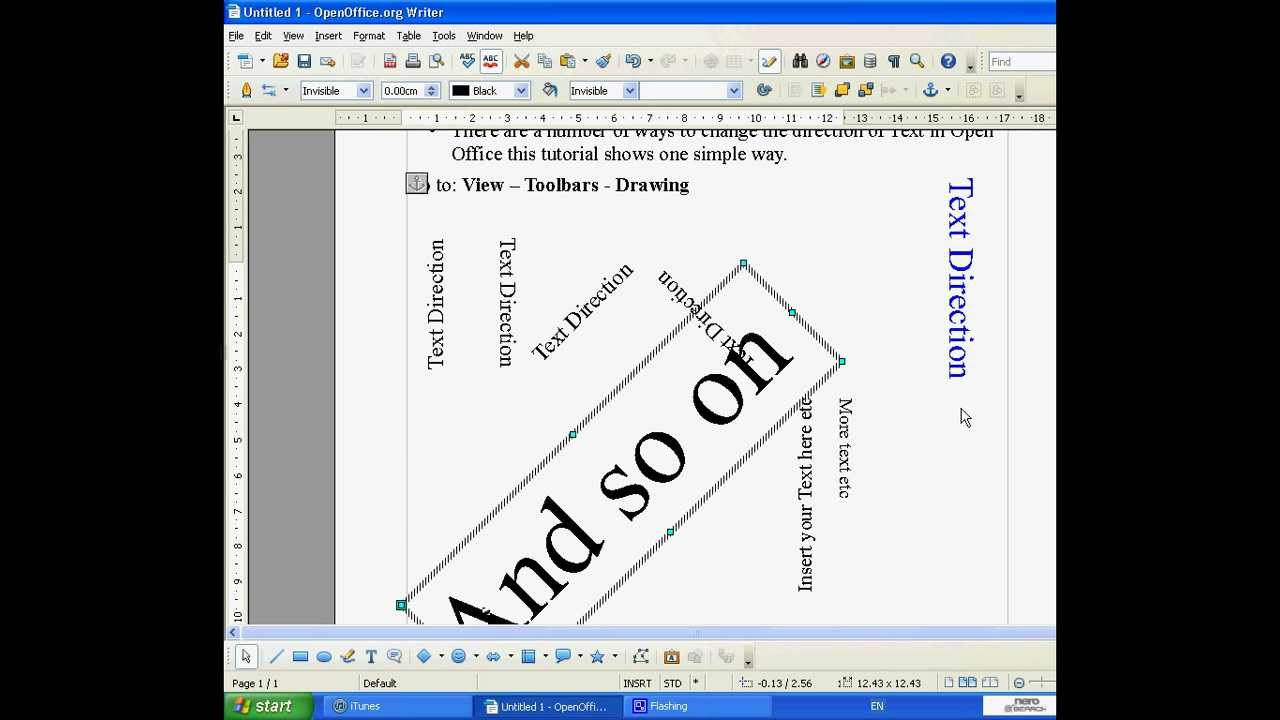Open the Paste options dropdown arrow

585,62
